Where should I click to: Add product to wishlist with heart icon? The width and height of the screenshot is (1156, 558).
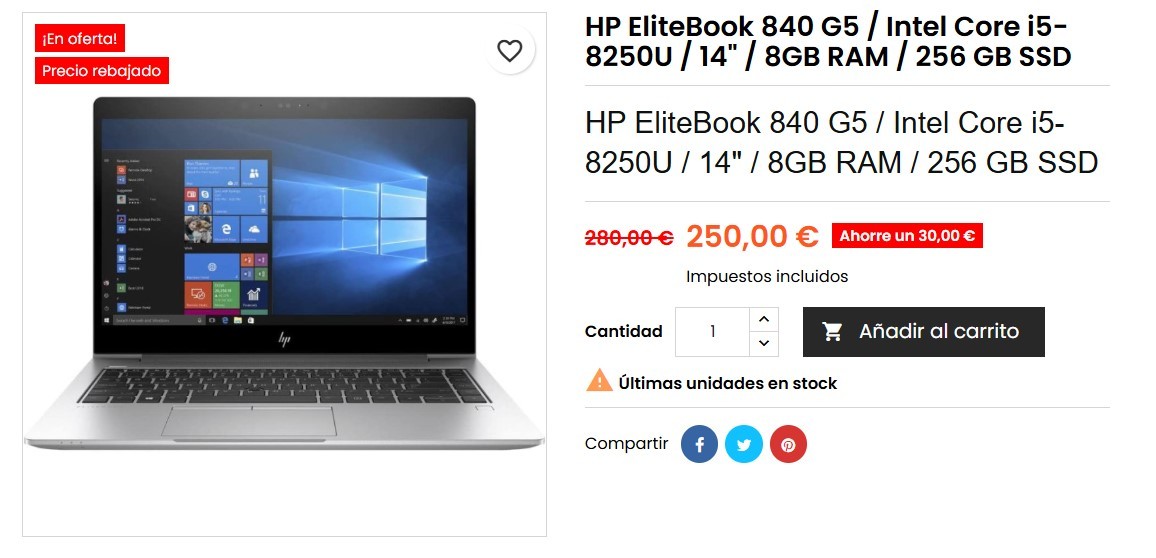coord(509,51)
